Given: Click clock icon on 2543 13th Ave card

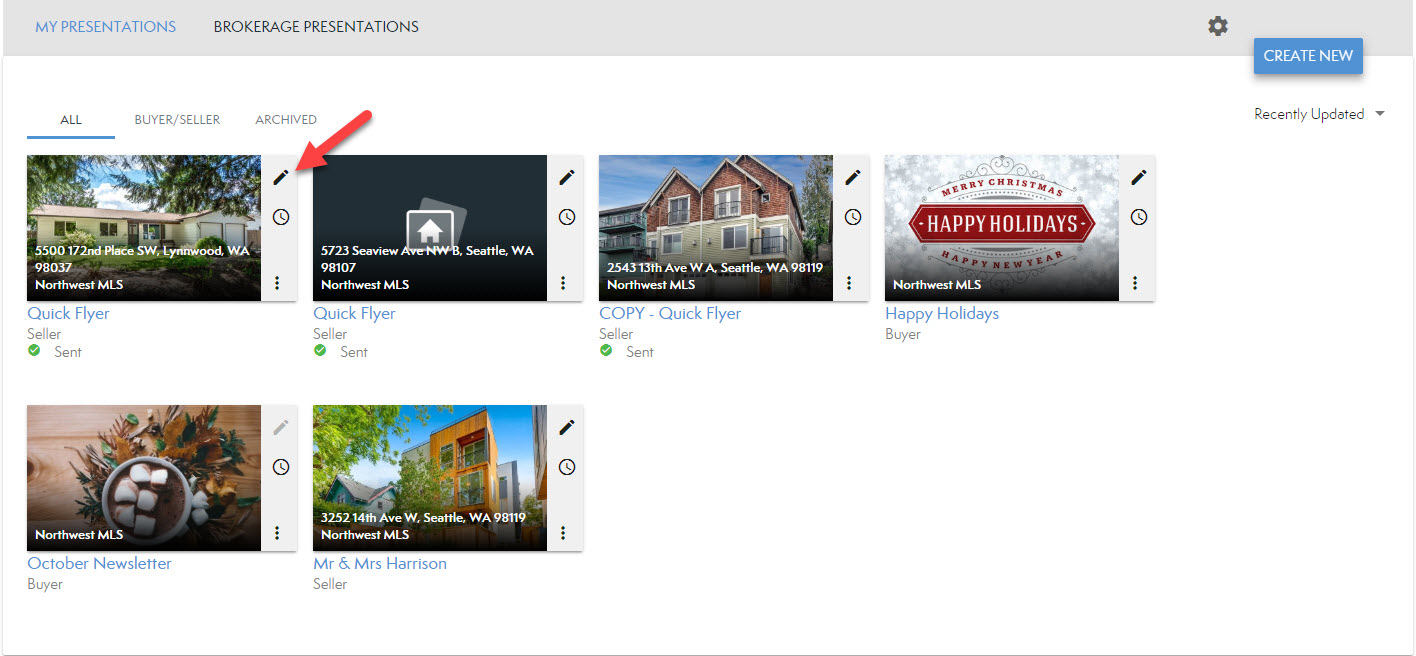Looking at the screenshot, I should pyautogui.click(x=853, y=217).
